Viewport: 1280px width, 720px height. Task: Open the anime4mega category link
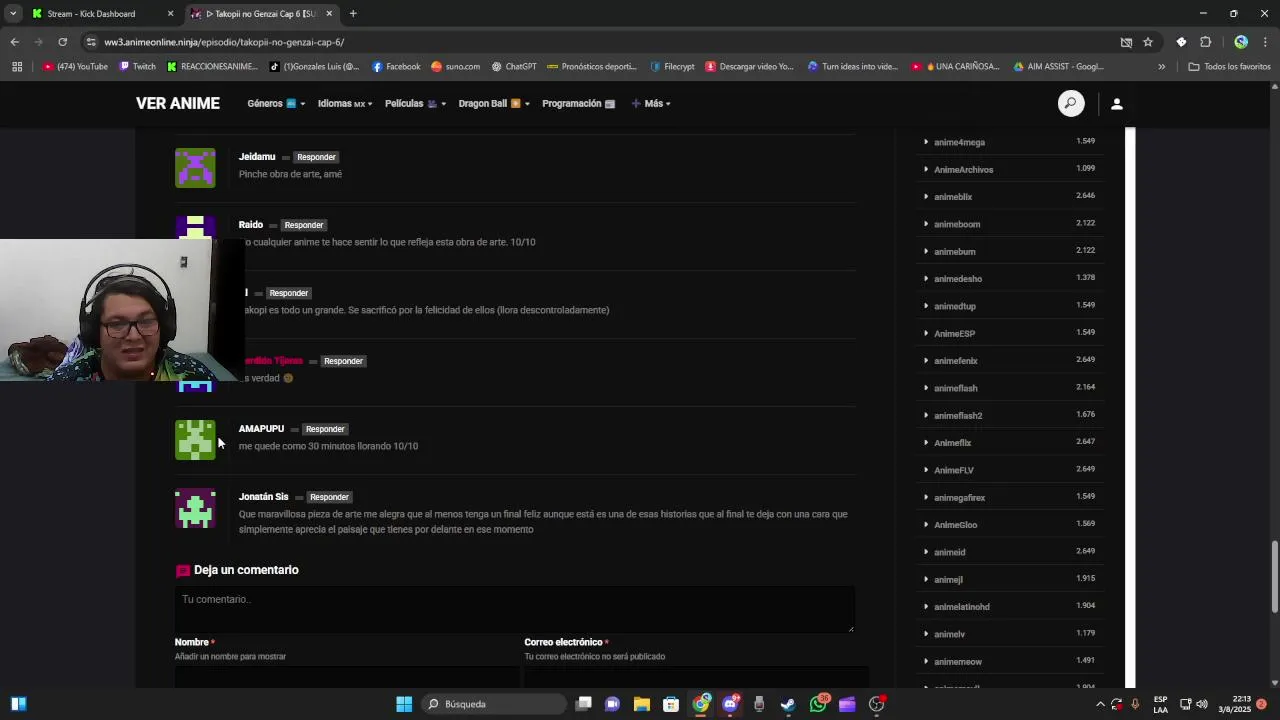point(959,142)
